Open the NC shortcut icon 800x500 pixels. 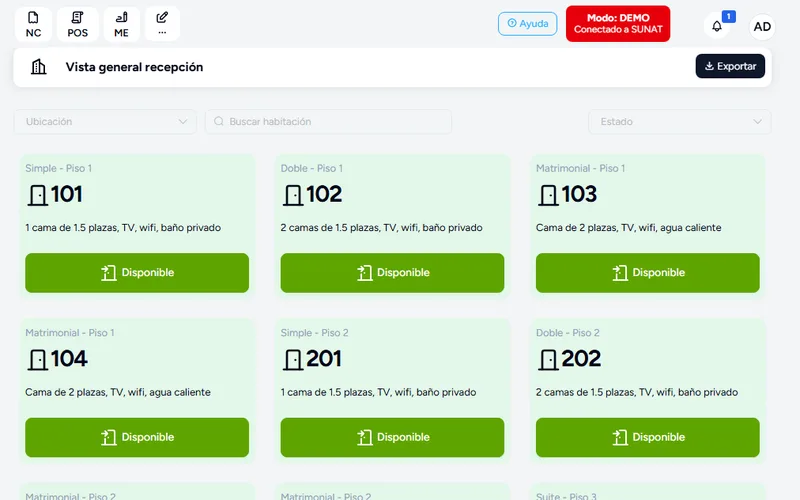[x=33, y=24]
